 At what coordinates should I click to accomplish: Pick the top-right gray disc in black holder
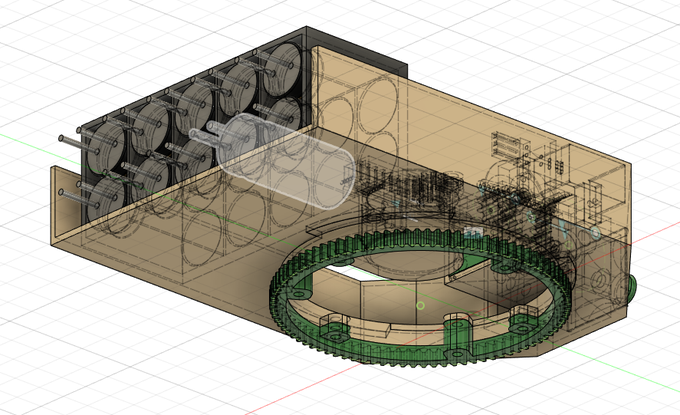click(282, 65)
